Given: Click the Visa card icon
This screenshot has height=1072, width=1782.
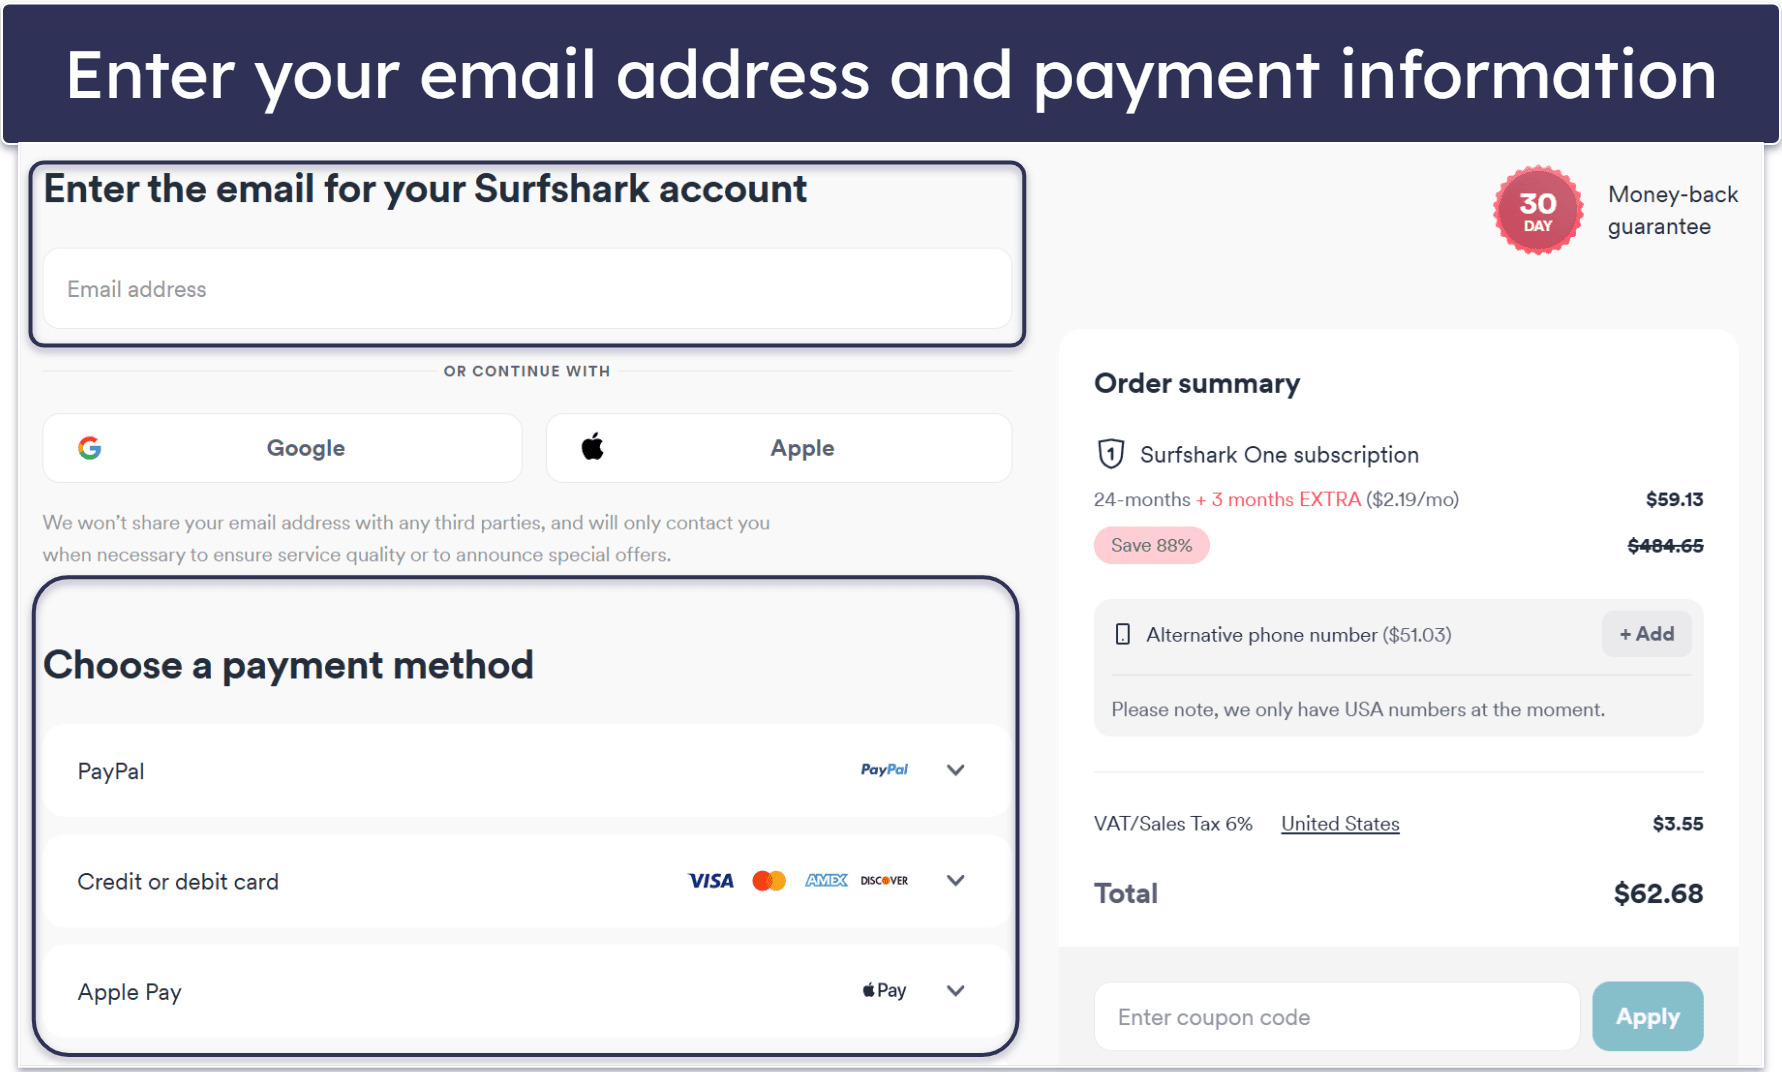Looking at the screenshot, I should [711, 881].
